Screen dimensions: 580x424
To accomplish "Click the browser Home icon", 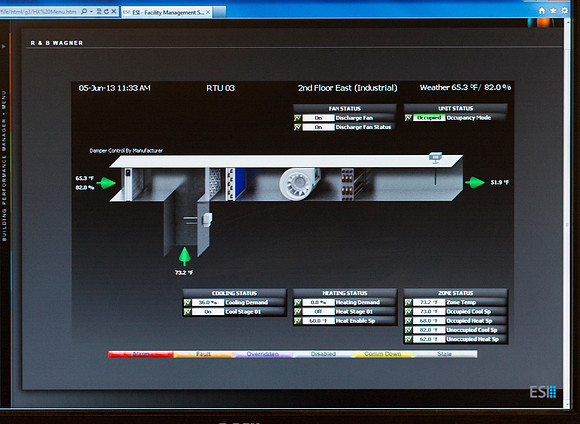I will coord(542,11).
